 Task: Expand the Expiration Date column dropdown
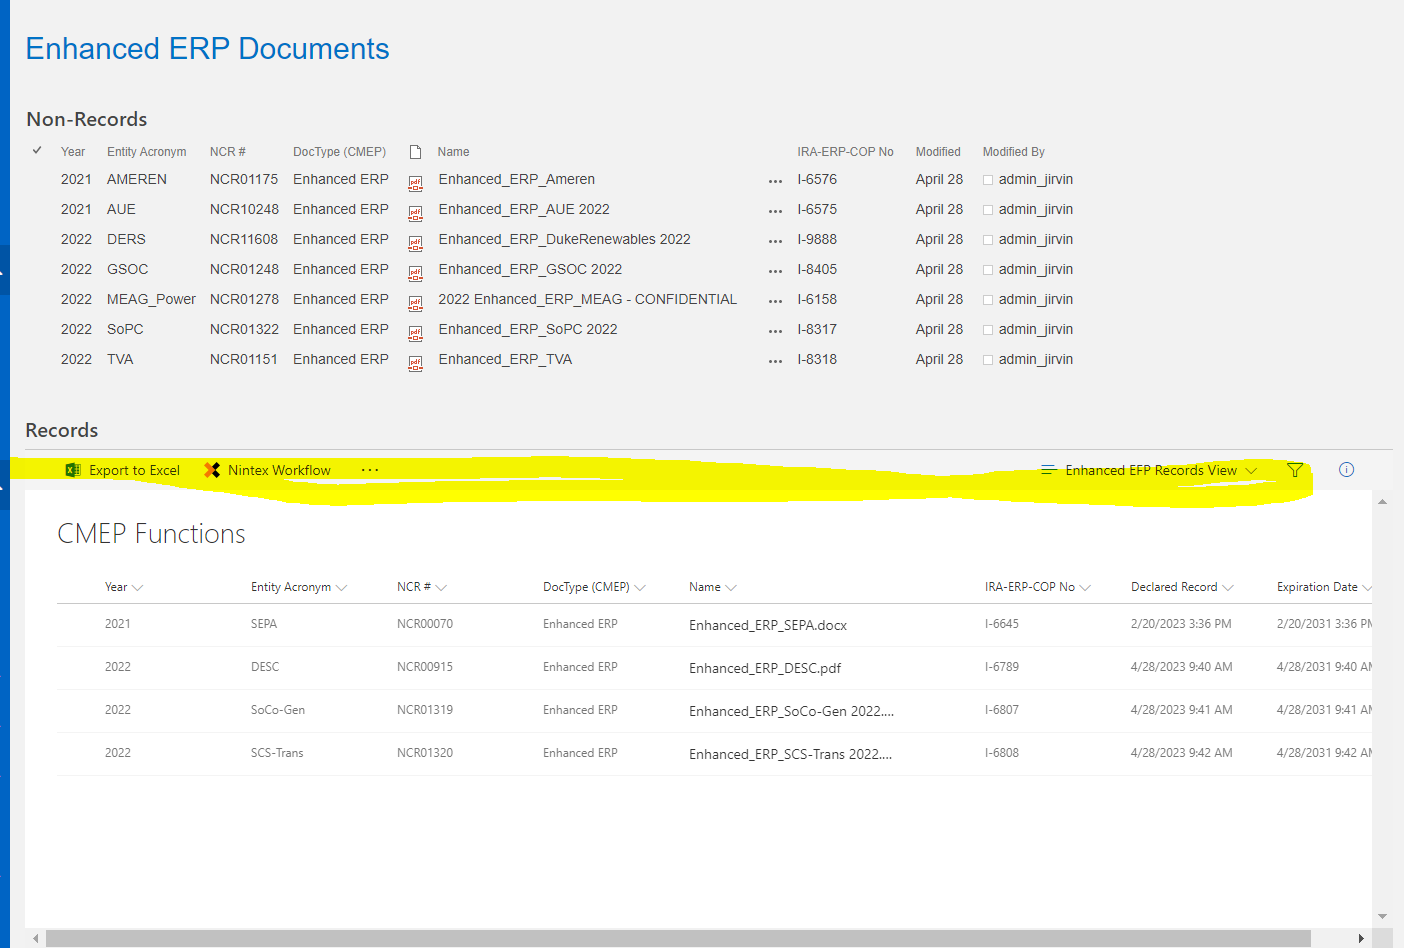coord(1367,588)
